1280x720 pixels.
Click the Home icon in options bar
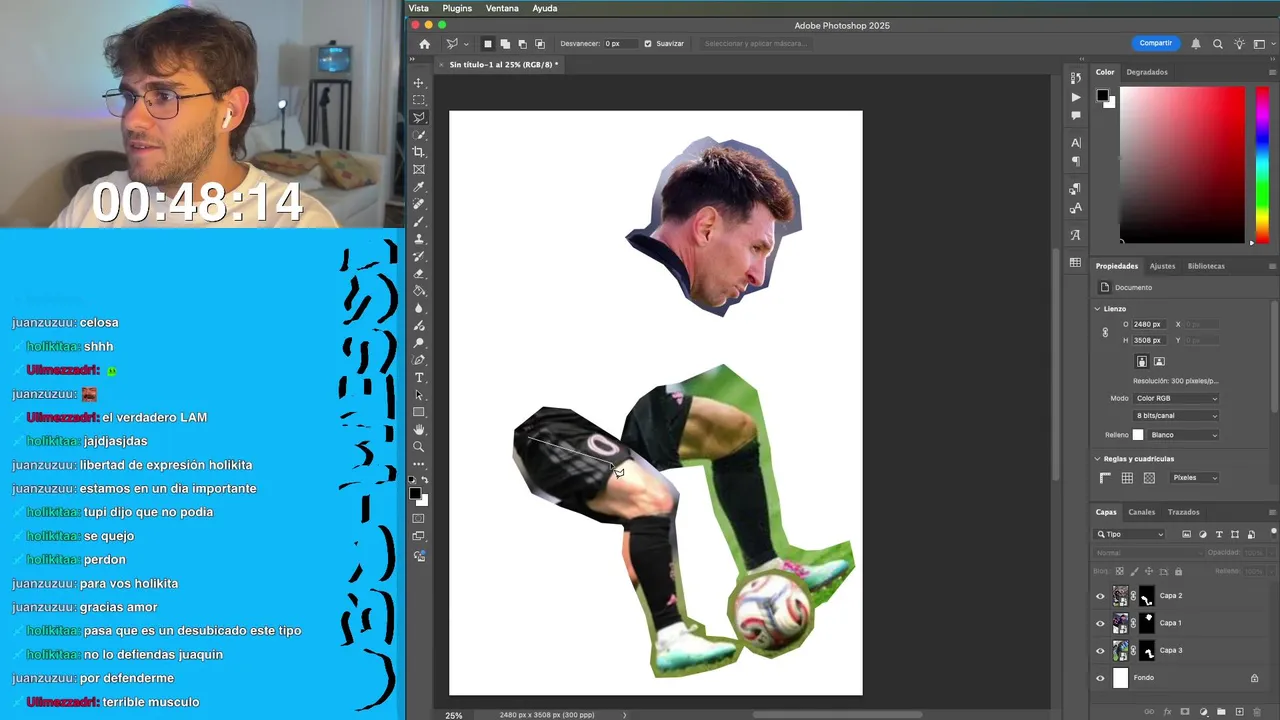(424, 44)
